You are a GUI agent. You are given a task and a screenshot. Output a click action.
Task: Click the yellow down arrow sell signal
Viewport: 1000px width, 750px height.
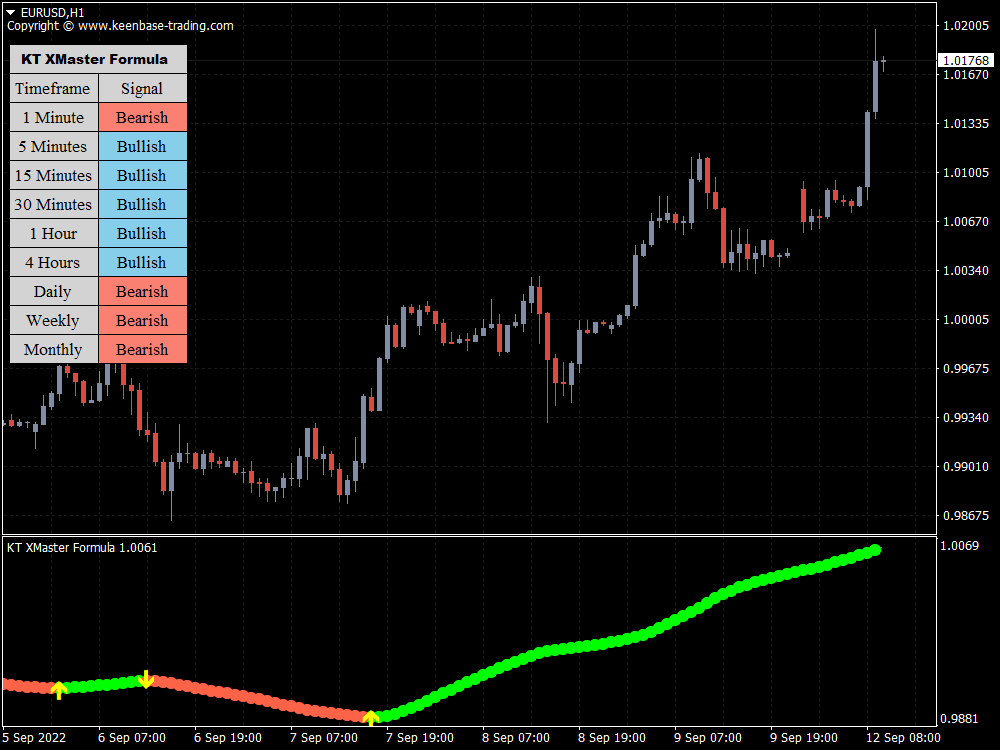[146, 679]
